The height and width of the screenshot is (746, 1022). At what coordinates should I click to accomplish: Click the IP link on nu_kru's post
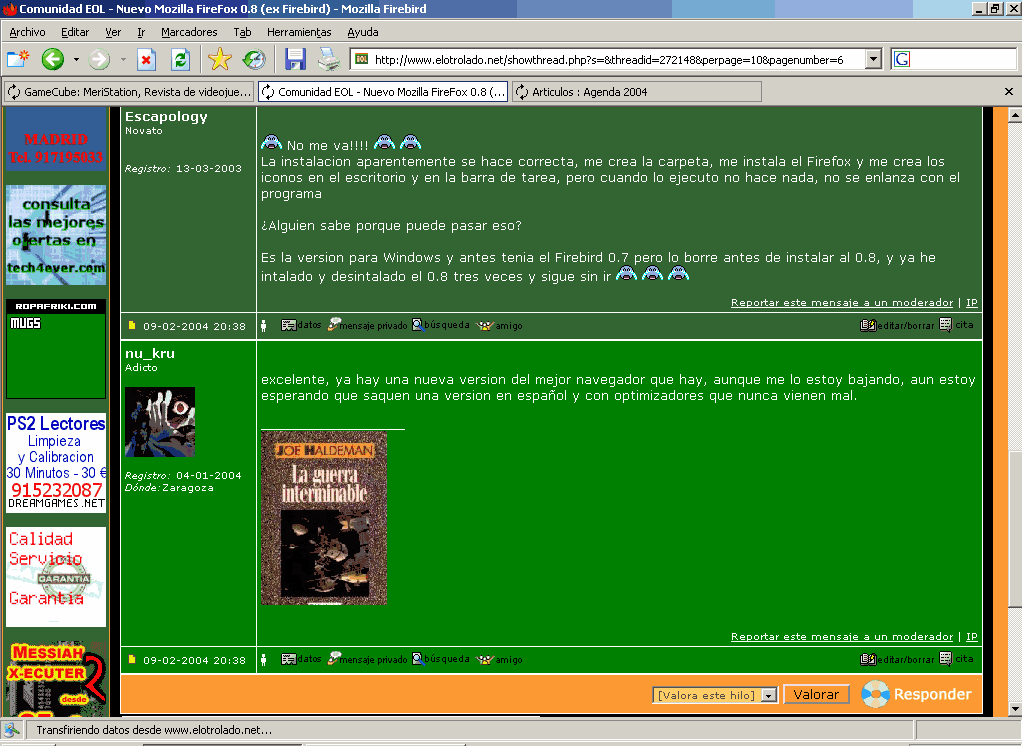pyautogui.click(x=971, y=637)
